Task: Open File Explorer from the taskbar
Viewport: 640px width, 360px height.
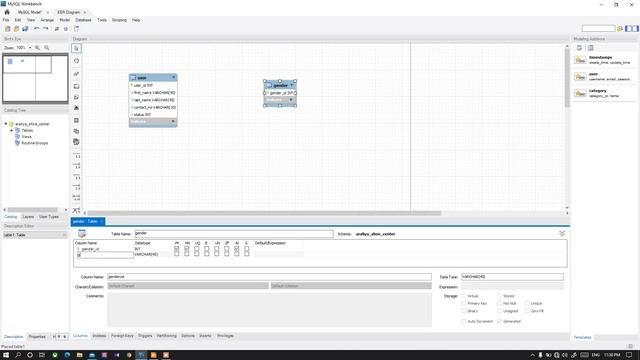Action: click(x=80, y=355)
